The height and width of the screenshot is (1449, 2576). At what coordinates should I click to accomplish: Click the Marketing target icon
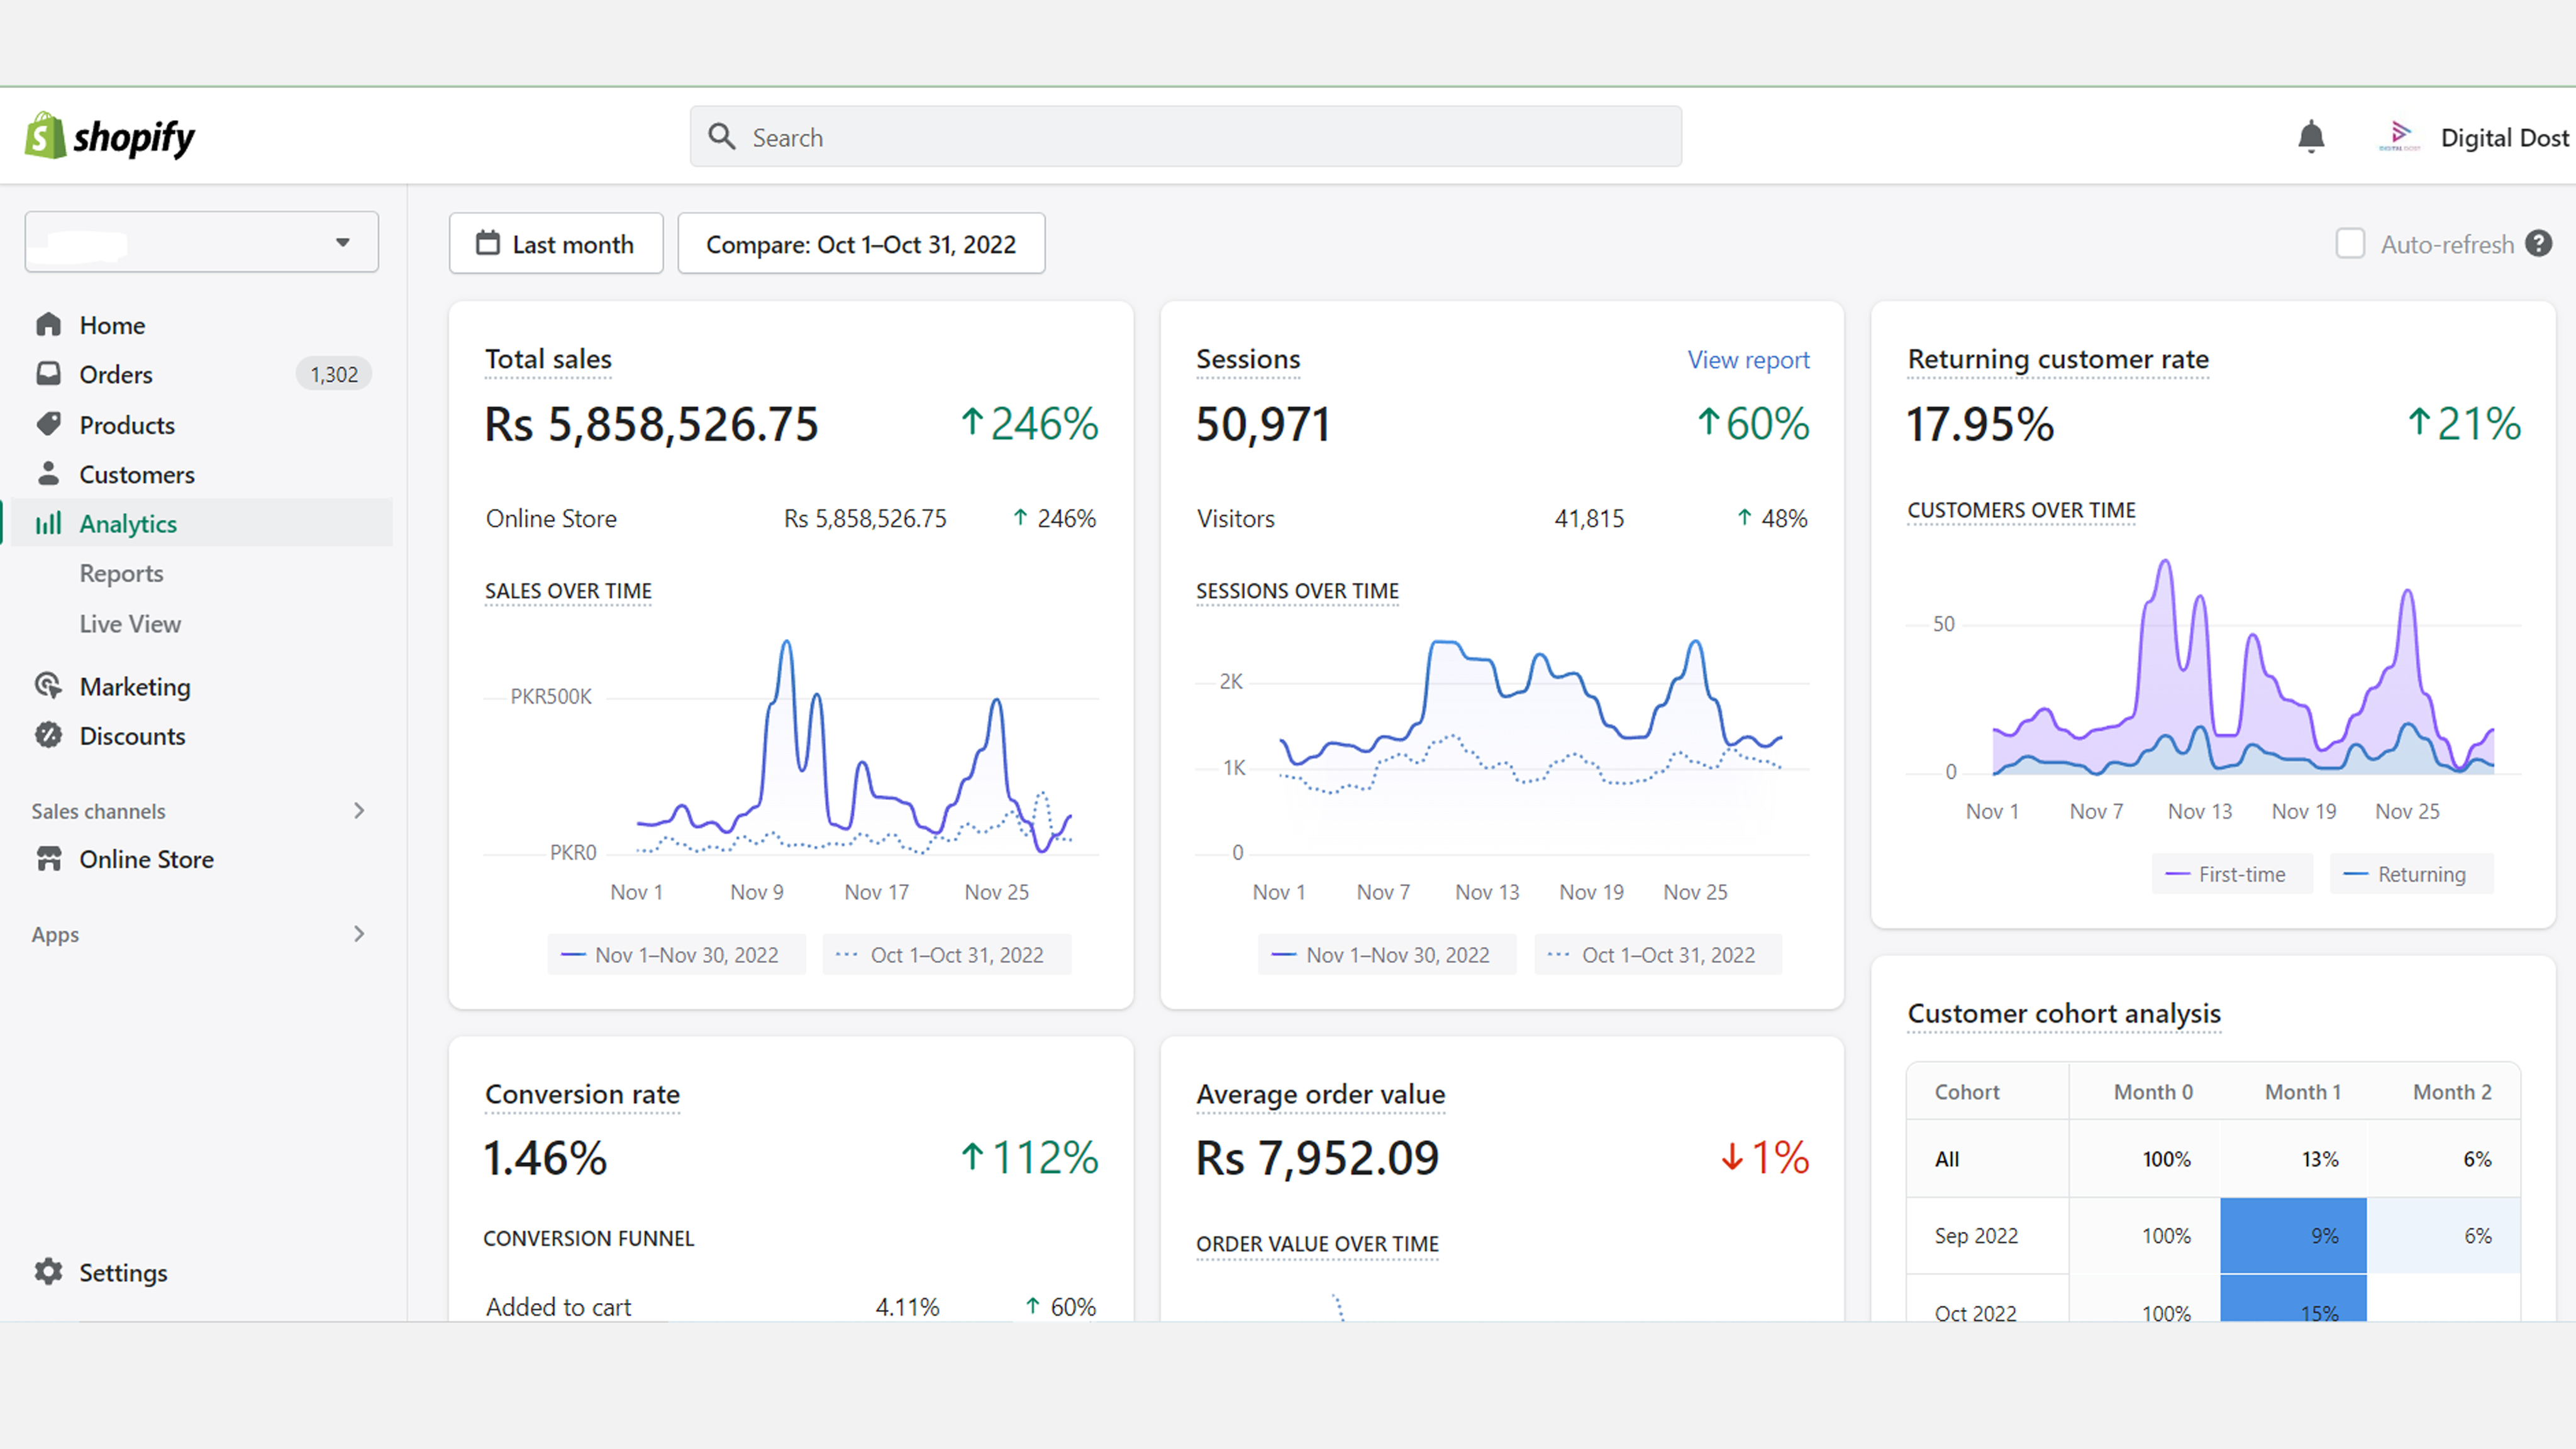click(x=48, y=686)
